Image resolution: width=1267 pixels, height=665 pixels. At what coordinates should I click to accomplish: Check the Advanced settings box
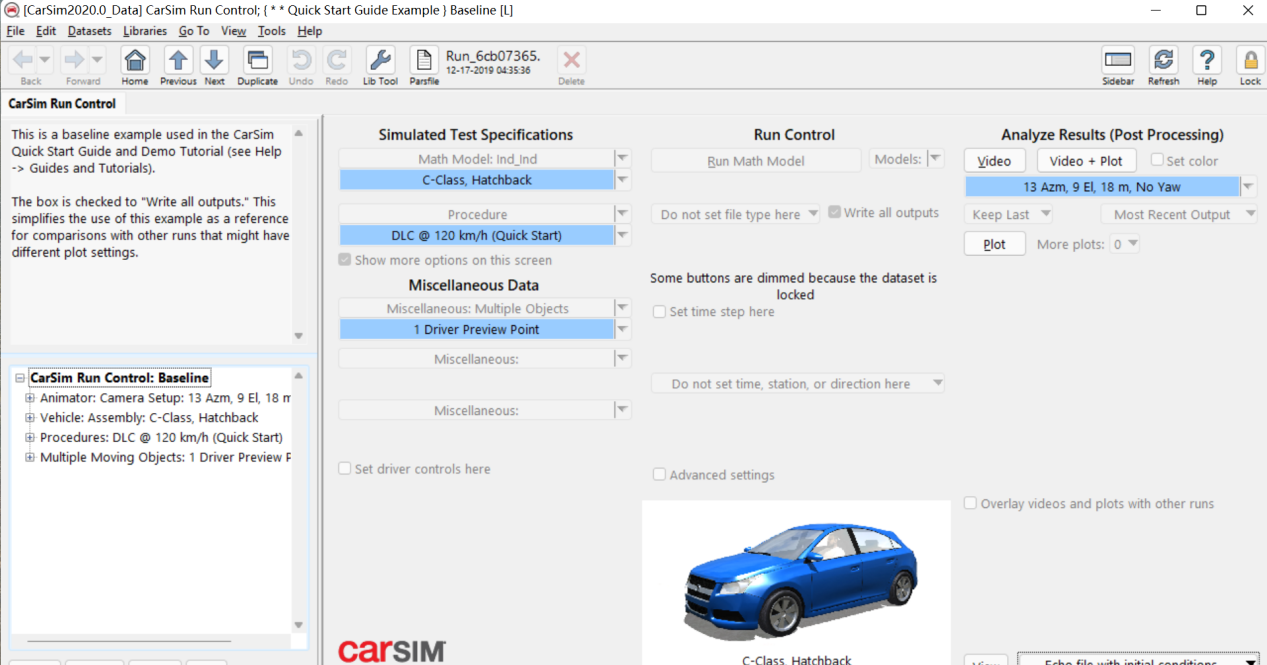coord(659,475)
